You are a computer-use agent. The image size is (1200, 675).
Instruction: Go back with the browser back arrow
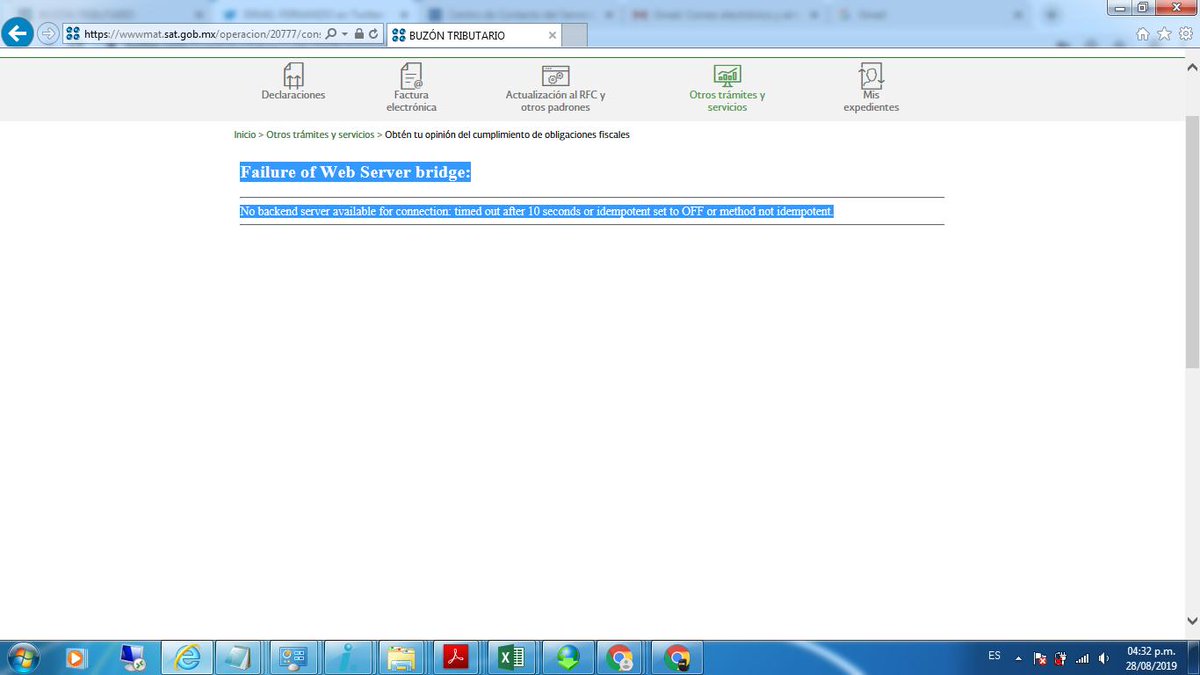click(18, 33)
